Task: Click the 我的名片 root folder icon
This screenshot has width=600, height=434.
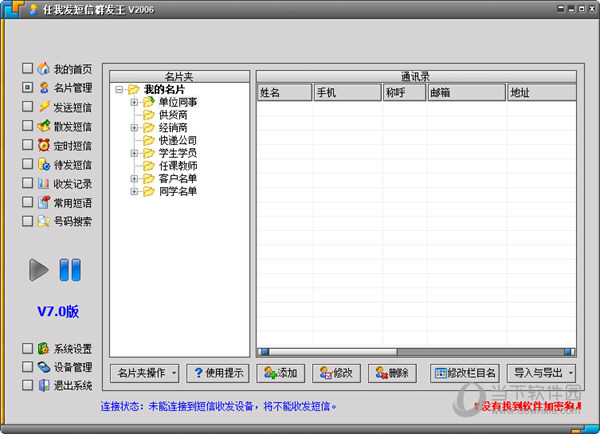Action: click(134, 90)
